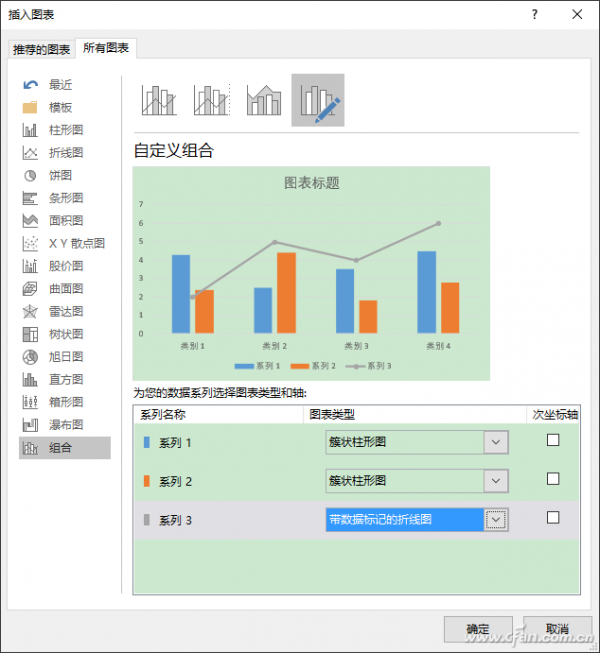Image resolution: width=600 pixels, height=653 pixels.
Task: Click the 次坐标轴 column header
Action: pos(555,415)
